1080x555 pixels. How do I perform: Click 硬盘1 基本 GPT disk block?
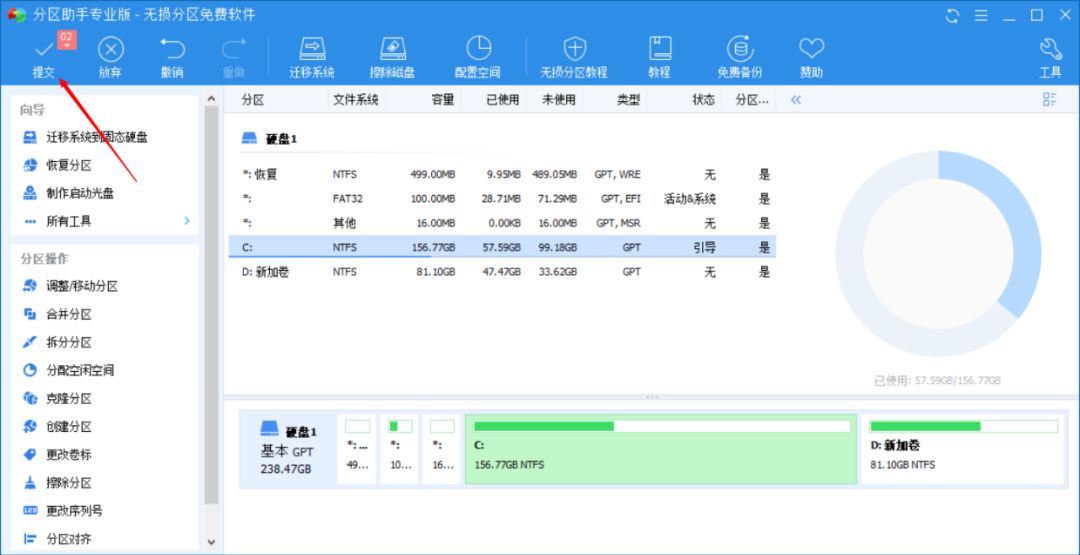click(288, 449)
